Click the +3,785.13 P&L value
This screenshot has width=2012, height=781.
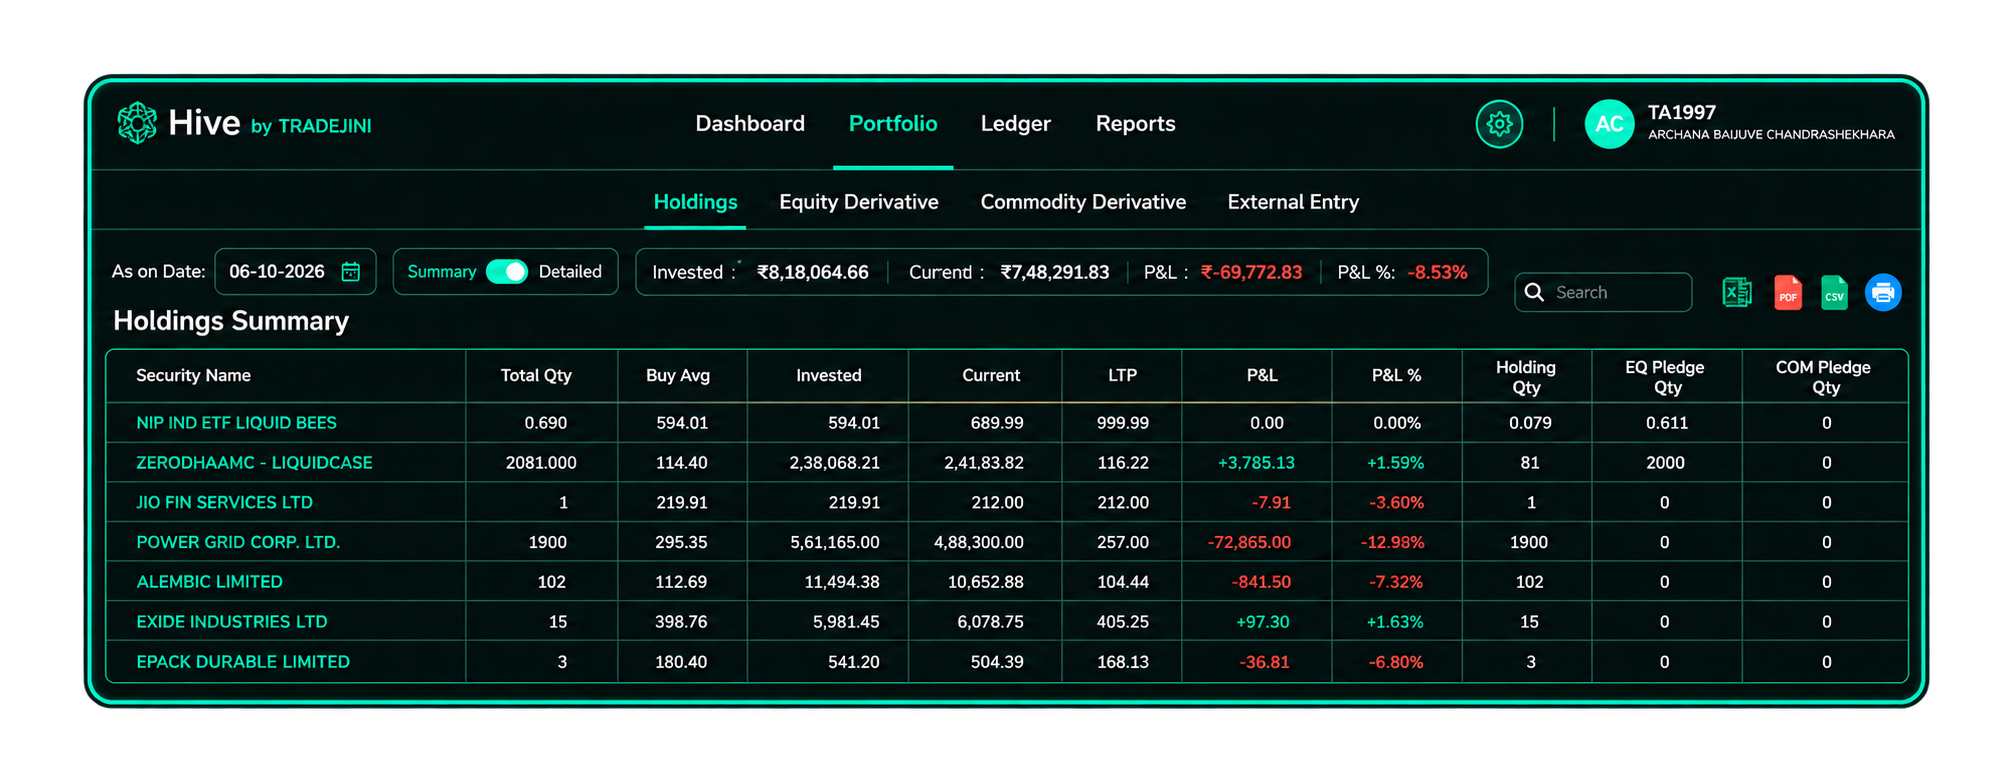(1256, 463)
